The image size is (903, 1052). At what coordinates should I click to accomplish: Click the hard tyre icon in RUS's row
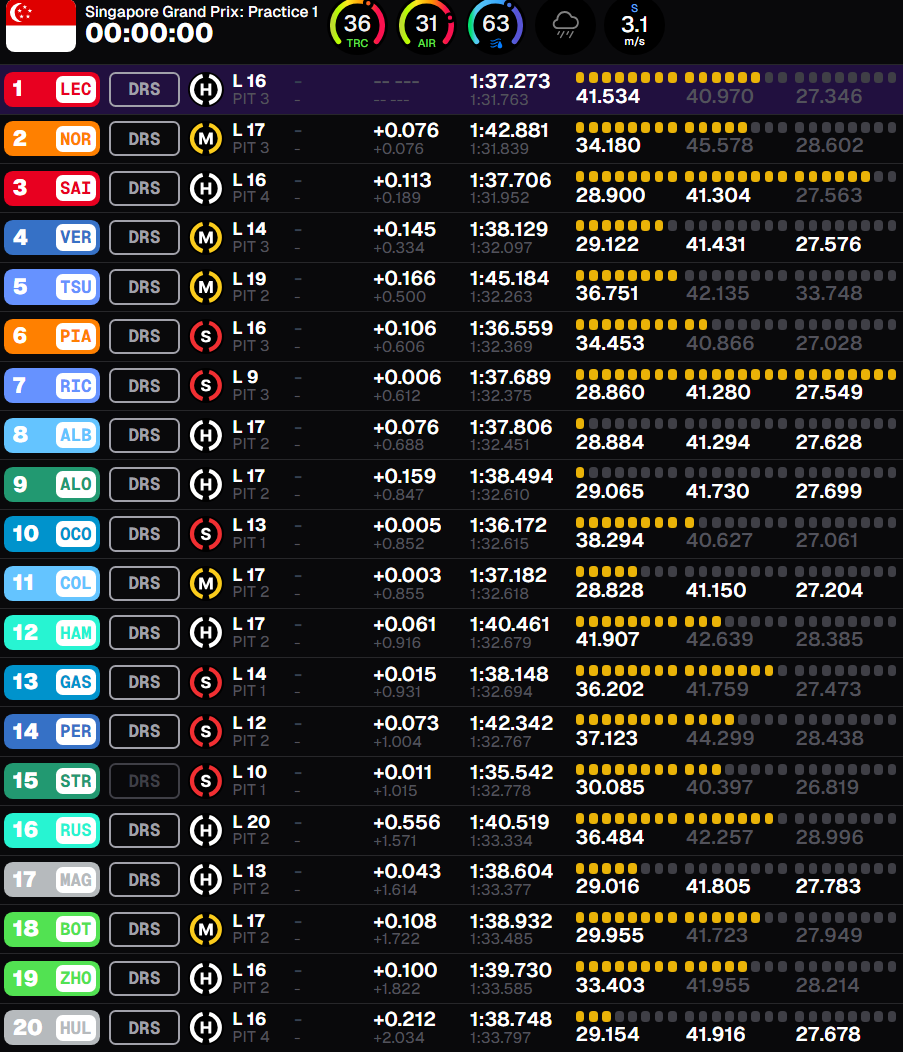[x=206, y=831]
